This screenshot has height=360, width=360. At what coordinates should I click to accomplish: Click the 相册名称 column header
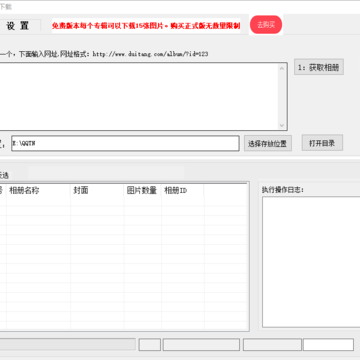coord(38,190)
